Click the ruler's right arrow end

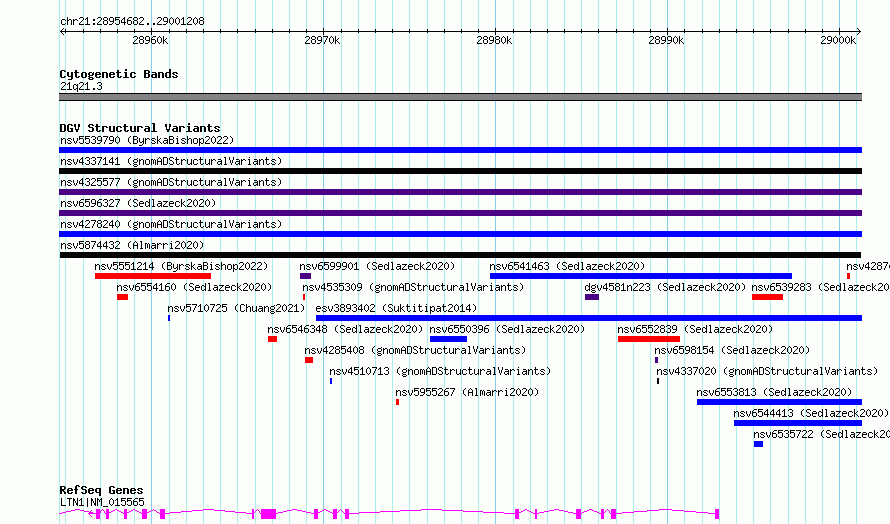(x=859, y=32)
